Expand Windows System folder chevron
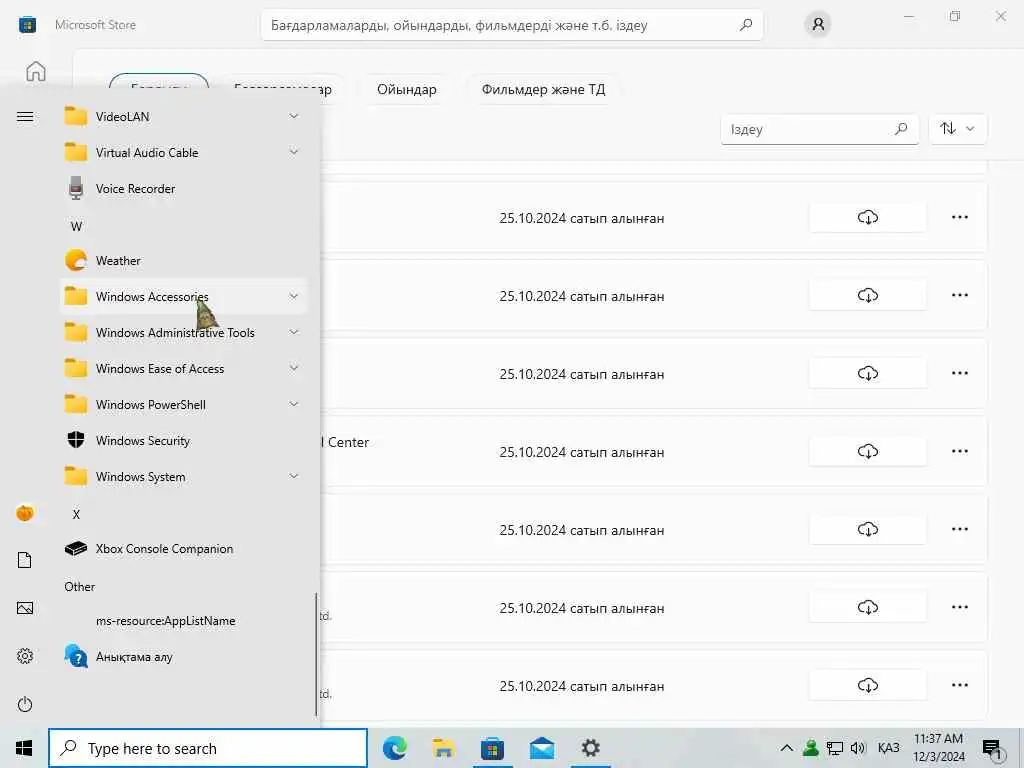 tap(294, 476)
